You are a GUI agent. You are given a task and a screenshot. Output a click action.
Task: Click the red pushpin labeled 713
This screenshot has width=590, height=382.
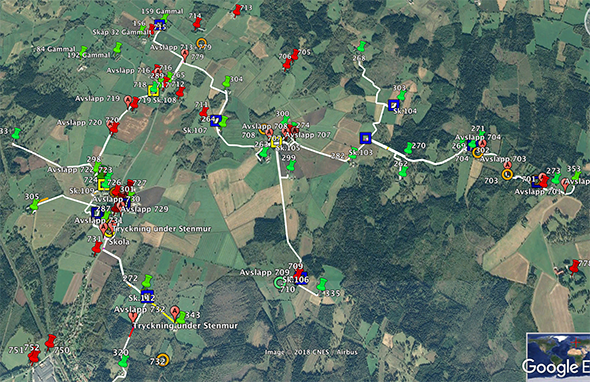pos(237,11)
